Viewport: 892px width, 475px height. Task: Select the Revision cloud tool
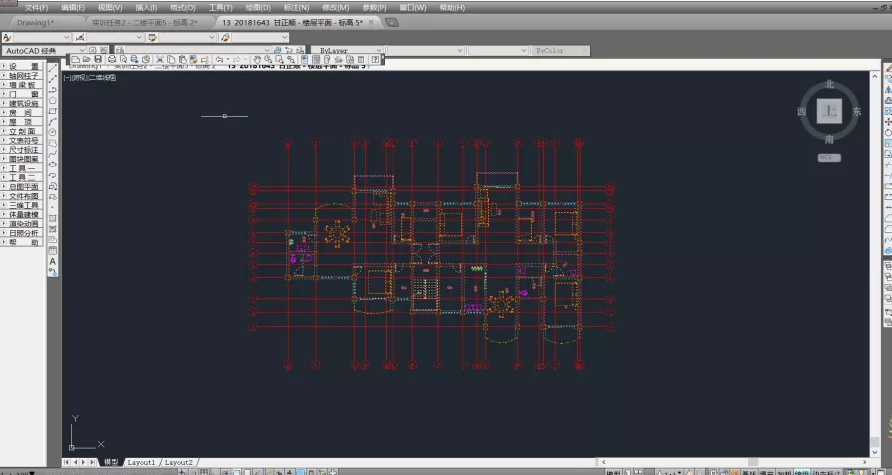52,143
